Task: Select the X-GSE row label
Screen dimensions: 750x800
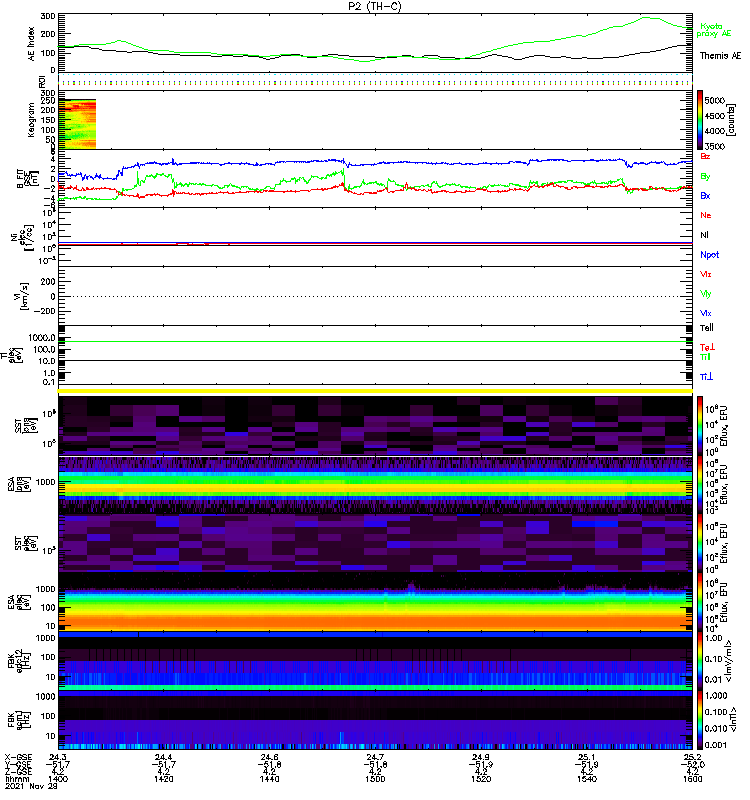Action: [18, 757]
